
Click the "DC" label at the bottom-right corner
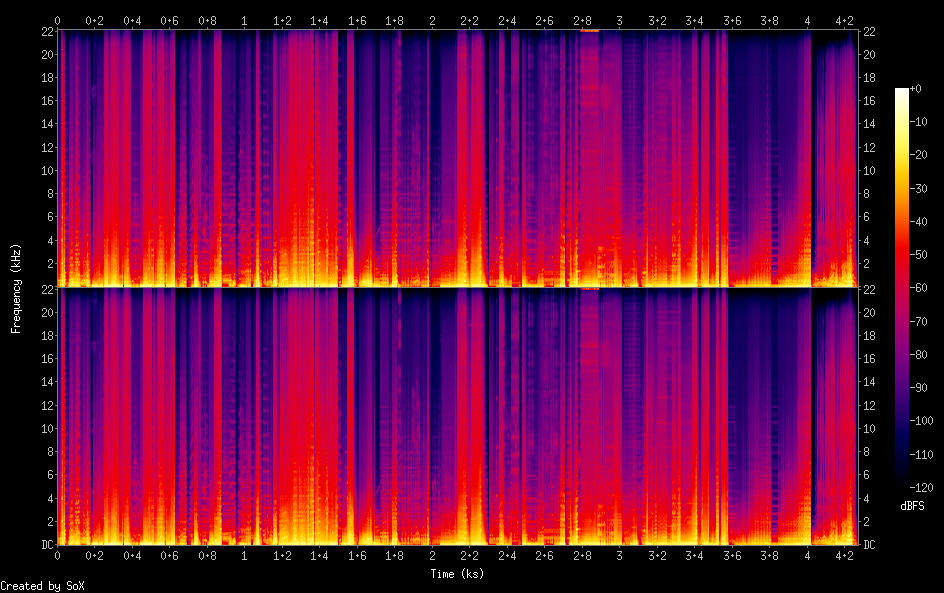pos(870,545)
